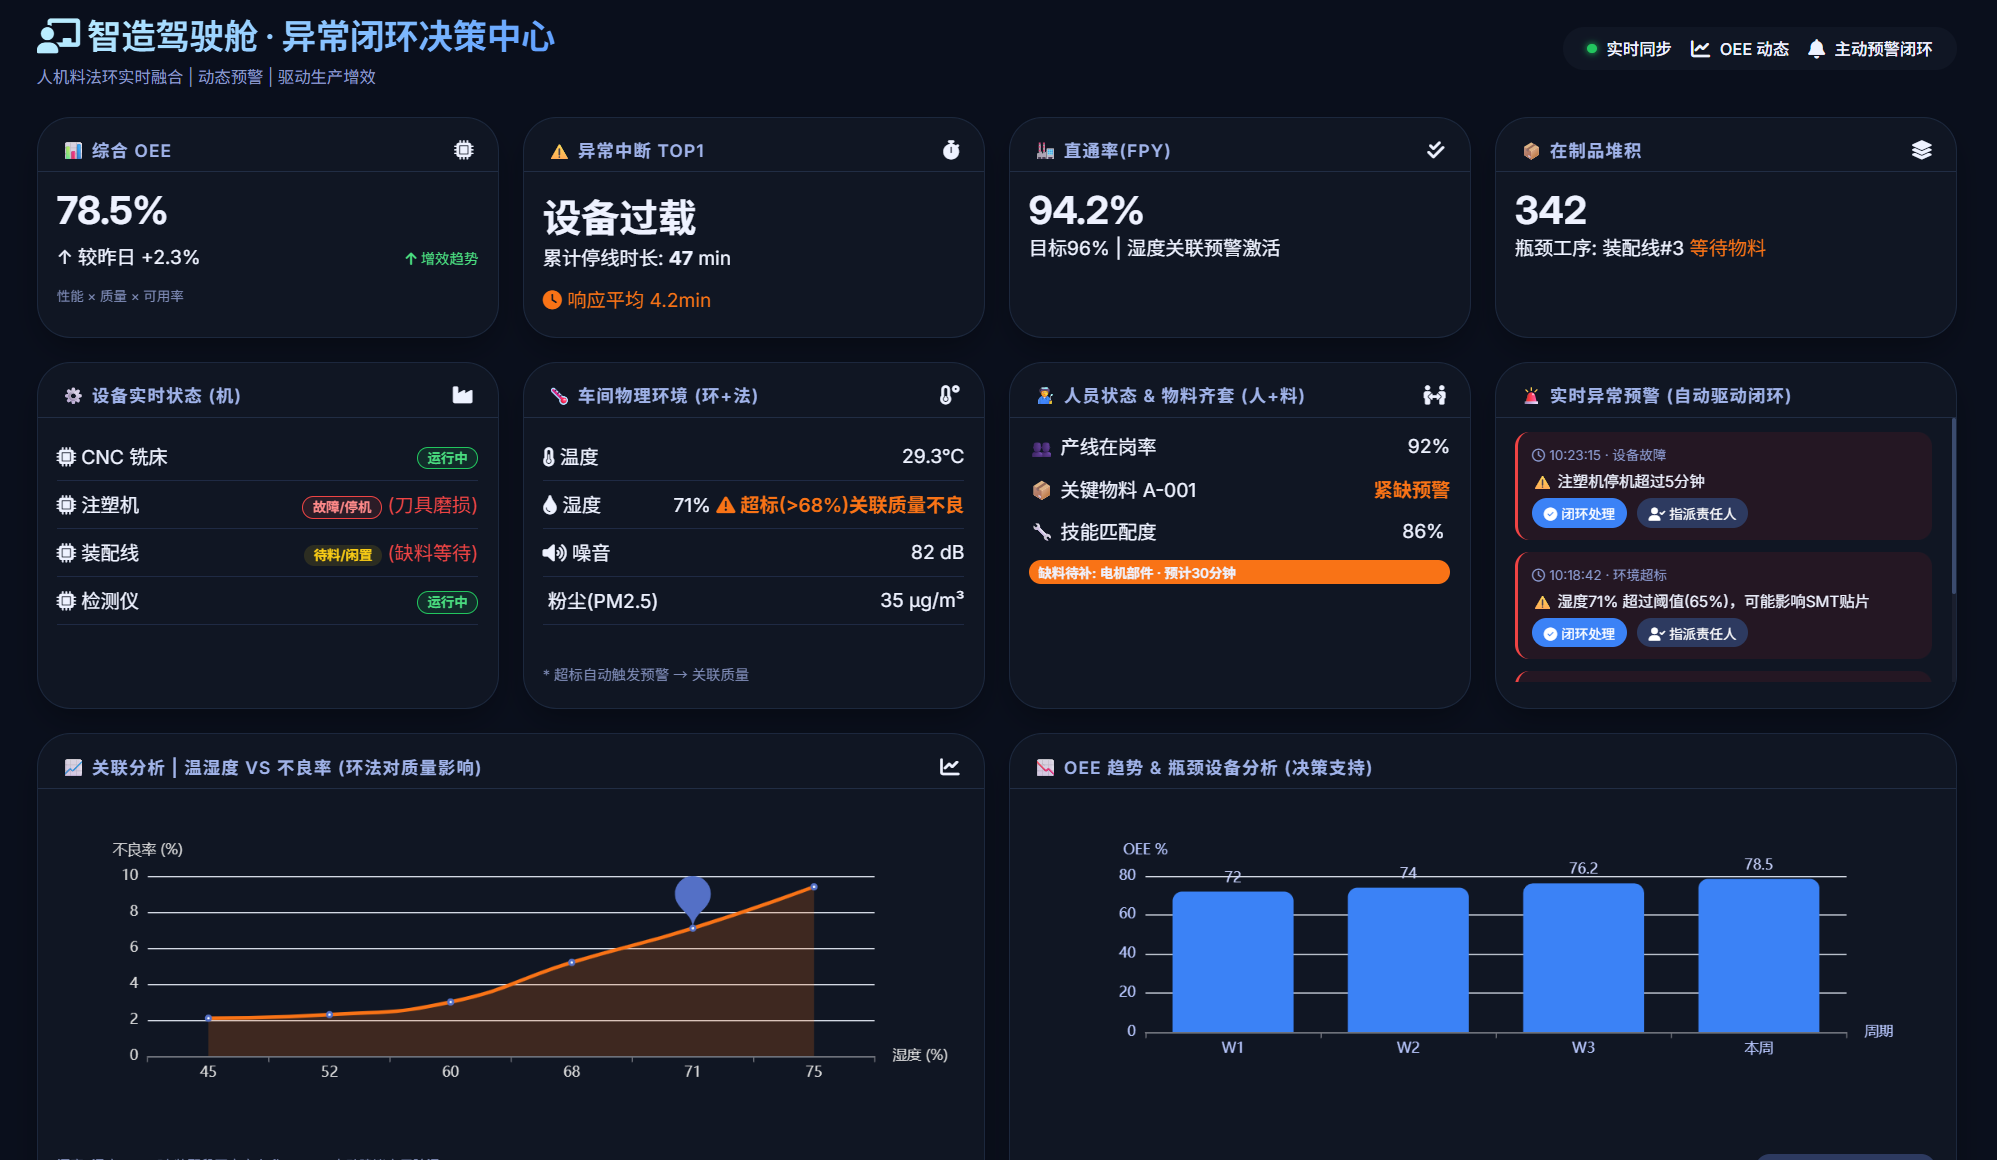Click the line chart icon in 关联分析 panel

tap(949, 767)
